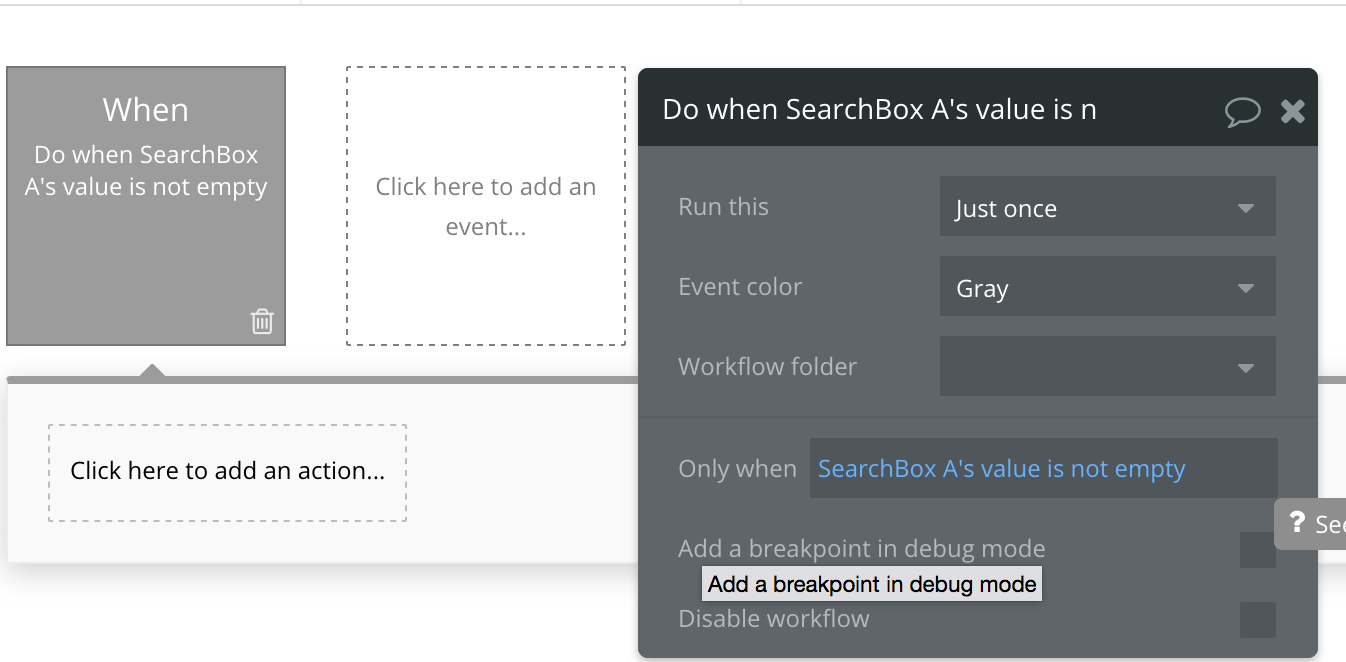Screen dimensions: 1346x662
Task: Expand the Event color dropdown showing Gray
Action: point(1107,288)
